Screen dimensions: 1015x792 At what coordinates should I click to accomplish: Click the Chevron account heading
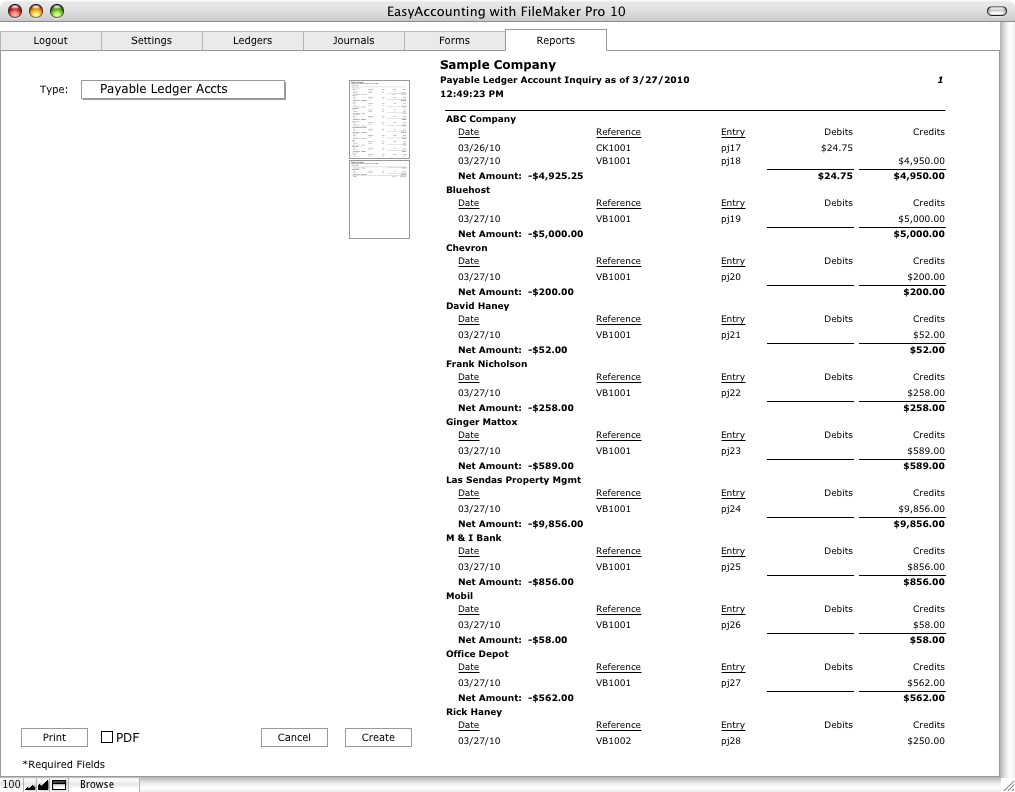467,248
